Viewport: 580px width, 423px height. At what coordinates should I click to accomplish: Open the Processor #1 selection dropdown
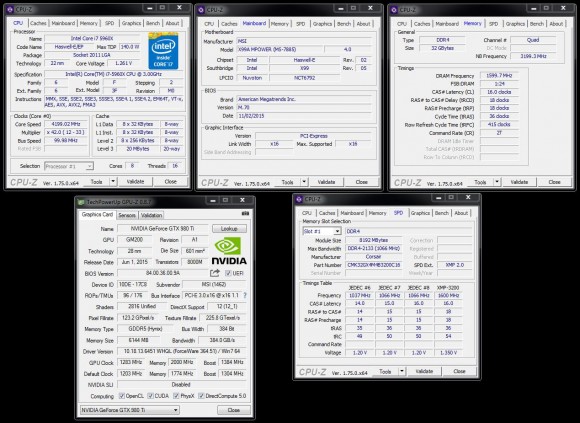(69, 166)
